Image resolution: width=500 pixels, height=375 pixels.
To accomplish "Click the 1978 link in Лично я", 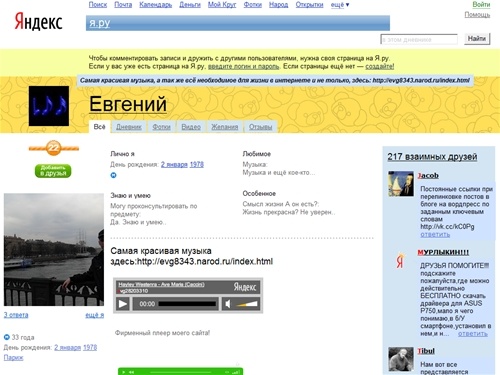I will 197,164.
